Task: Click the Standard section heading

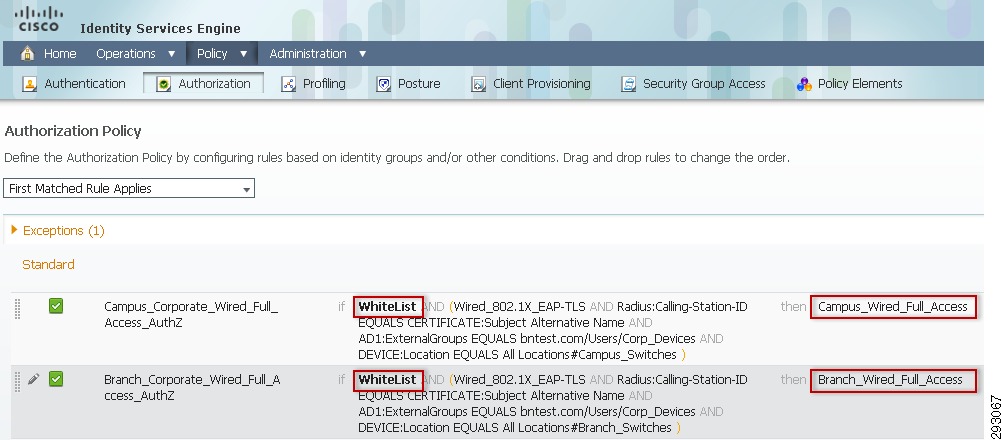Action: [49, 264]
